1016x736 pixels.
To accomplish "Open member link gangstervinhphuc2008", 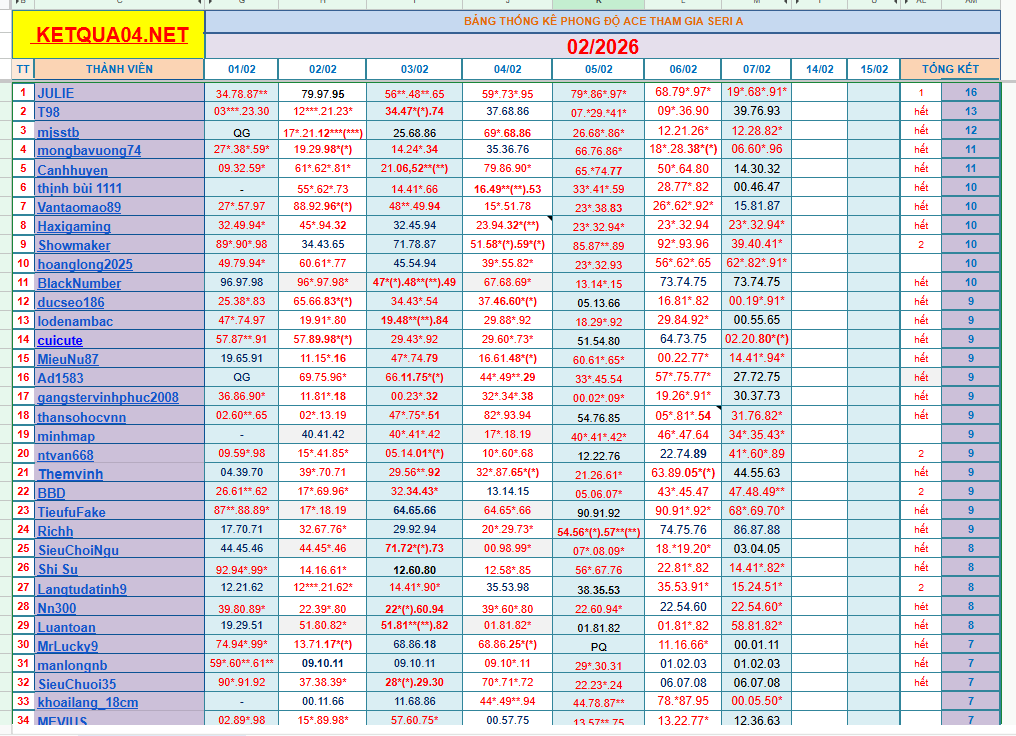I will tap(108, 397).
